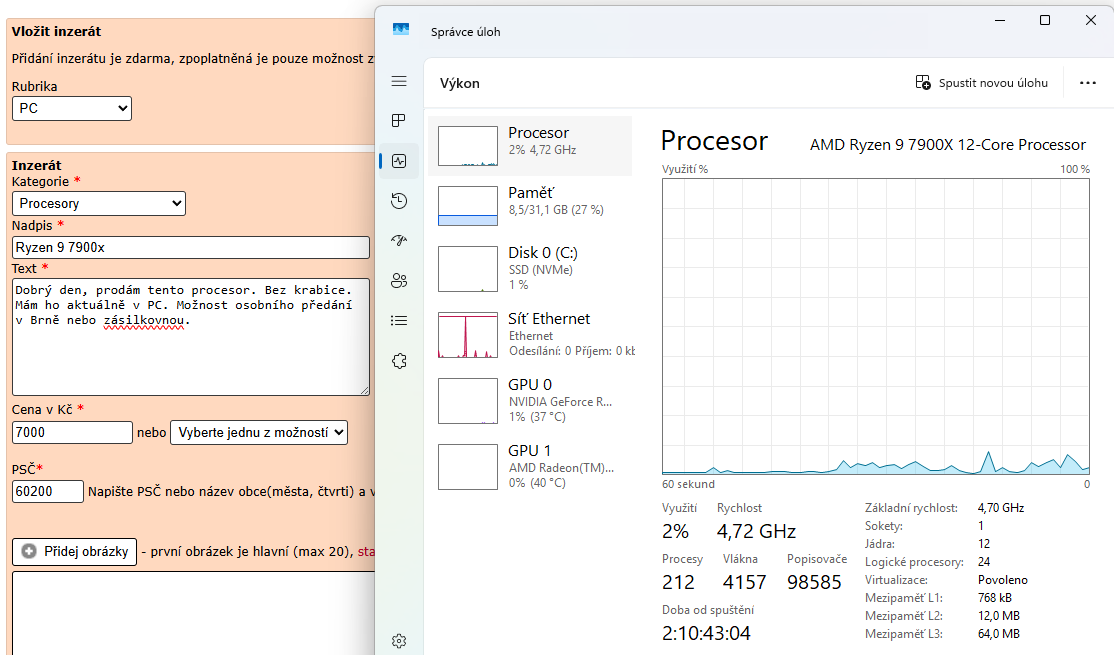
Task: Click the main CPU utilization graph
Action: [x=875, y=326]
